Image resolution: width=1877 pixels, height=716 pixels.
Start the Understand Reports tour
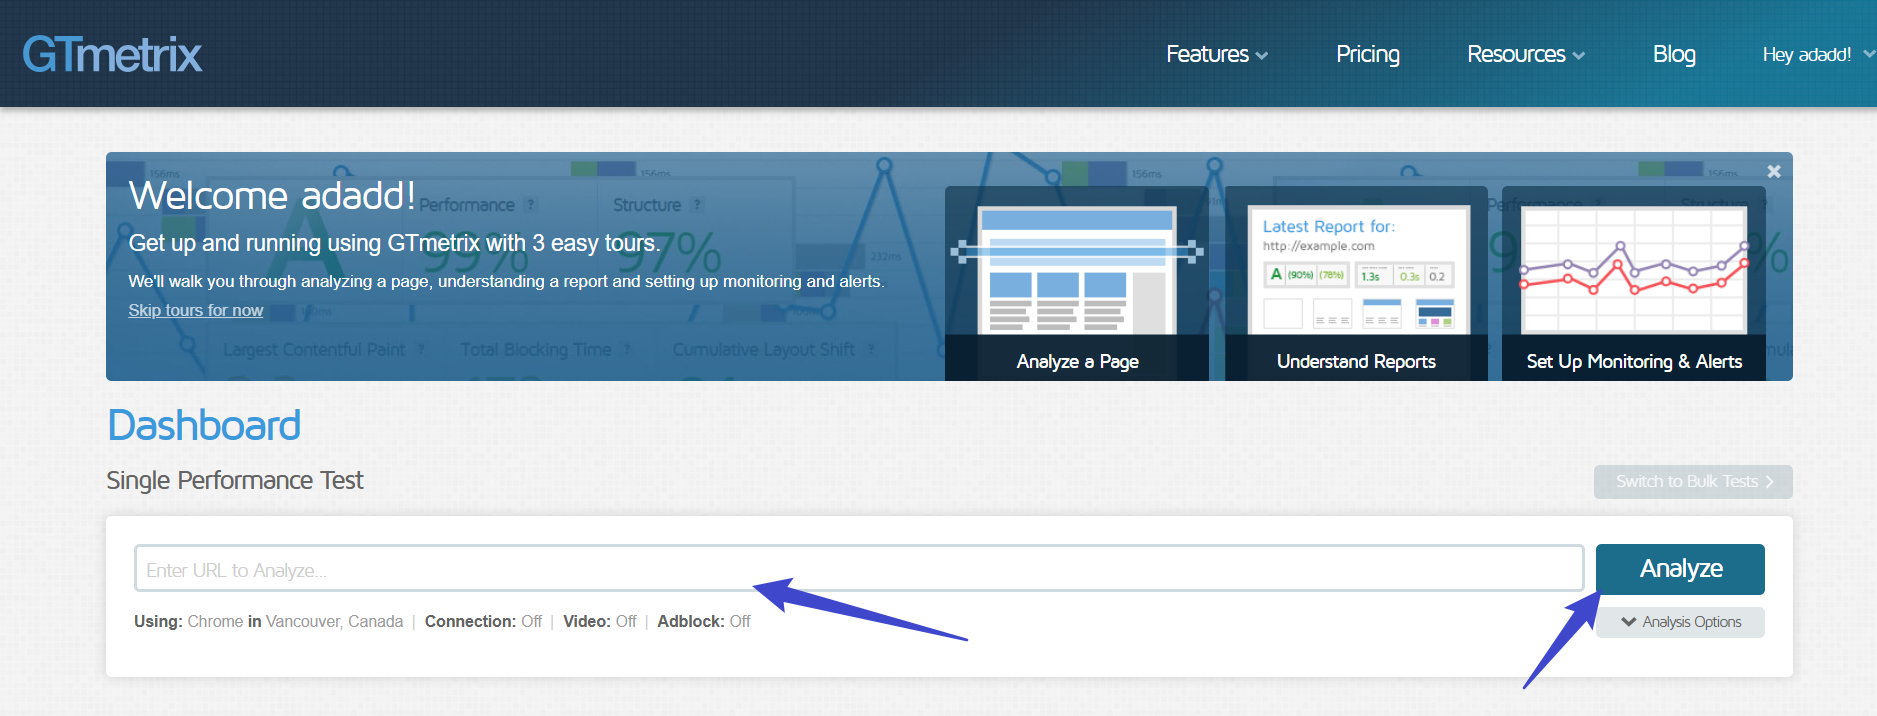1356,283
